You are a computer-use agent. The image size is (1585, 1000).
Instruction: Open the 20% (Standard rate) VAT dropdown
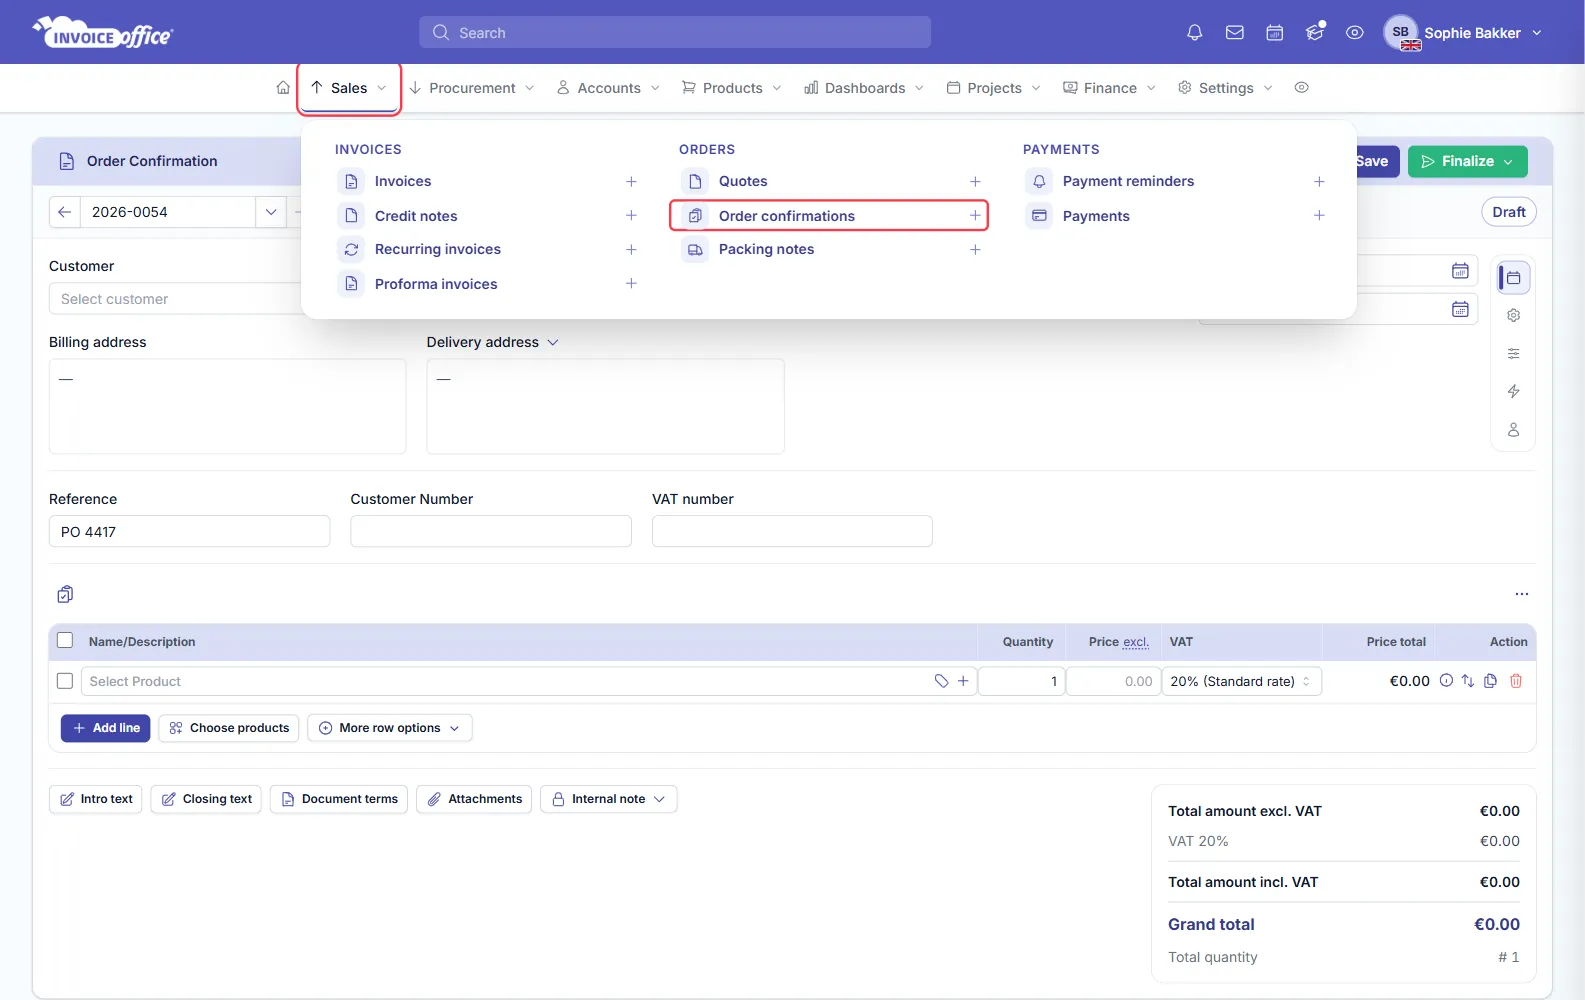[x=1241, y=681]
